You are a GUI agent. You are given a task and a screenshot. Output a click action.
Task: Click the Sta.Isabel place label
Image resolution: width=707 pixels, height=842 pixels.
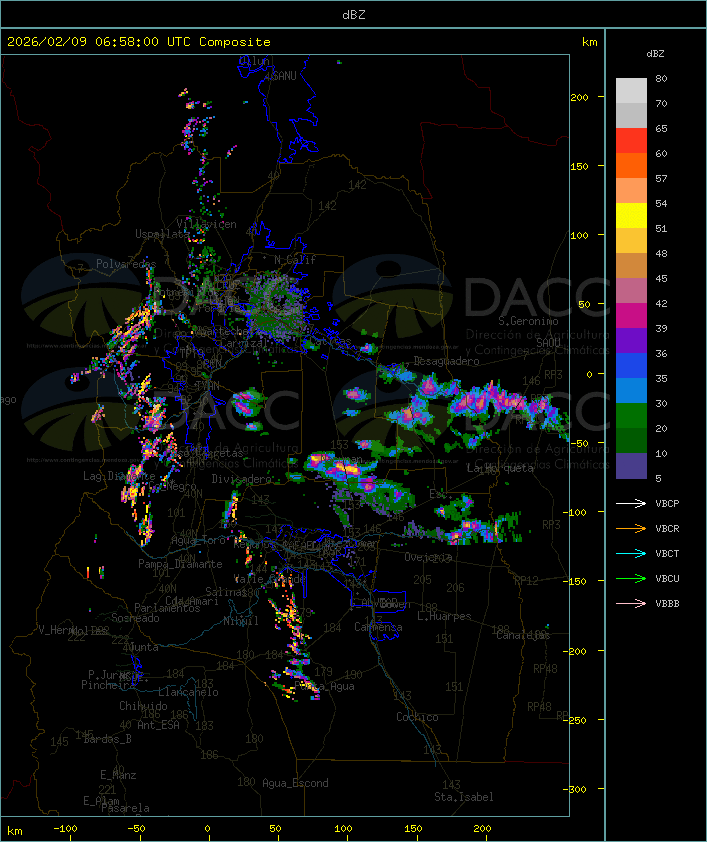point(463,797)
